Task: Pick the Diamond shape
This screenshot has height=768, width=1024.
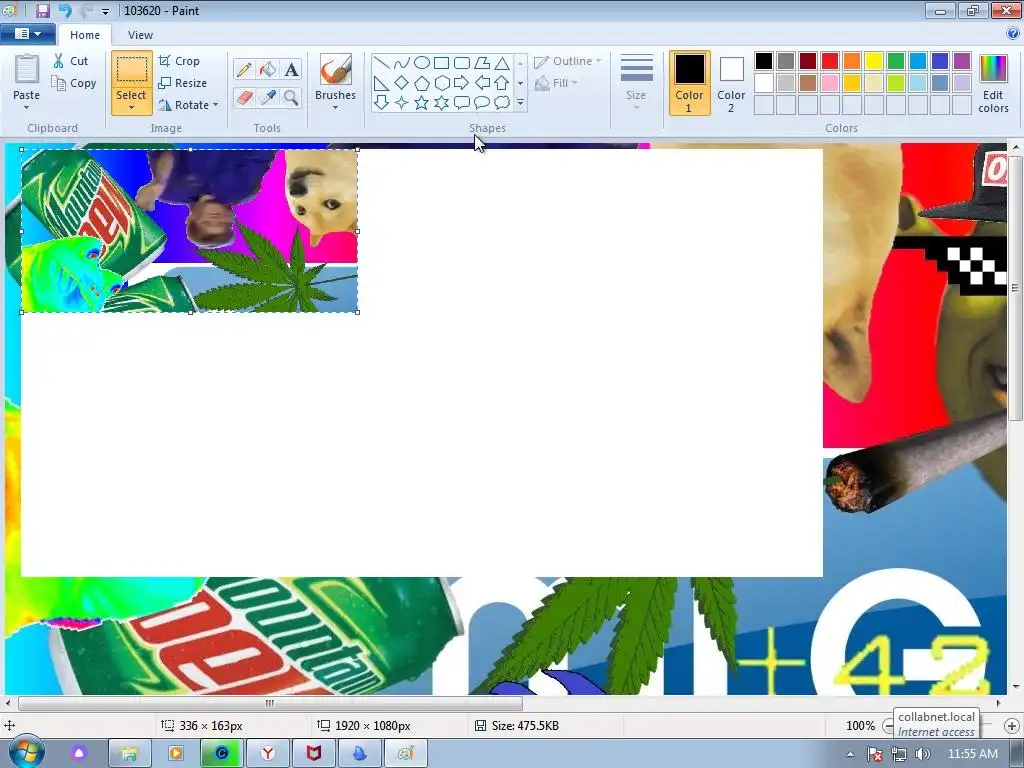Action: click(x=402, y=83)
